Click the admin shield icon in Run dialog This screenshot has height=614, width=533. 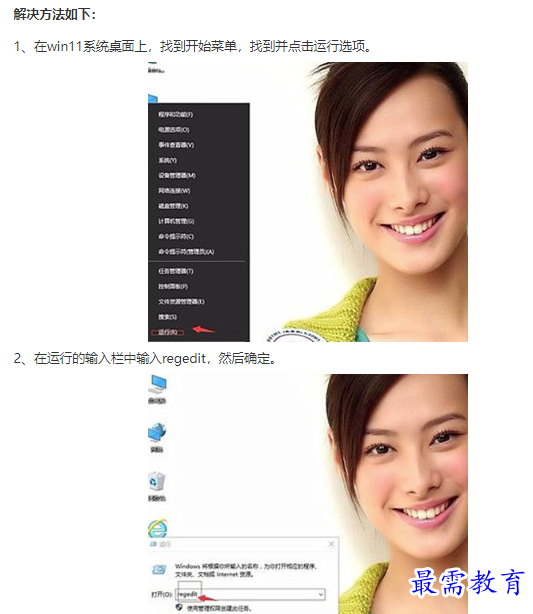179,607
